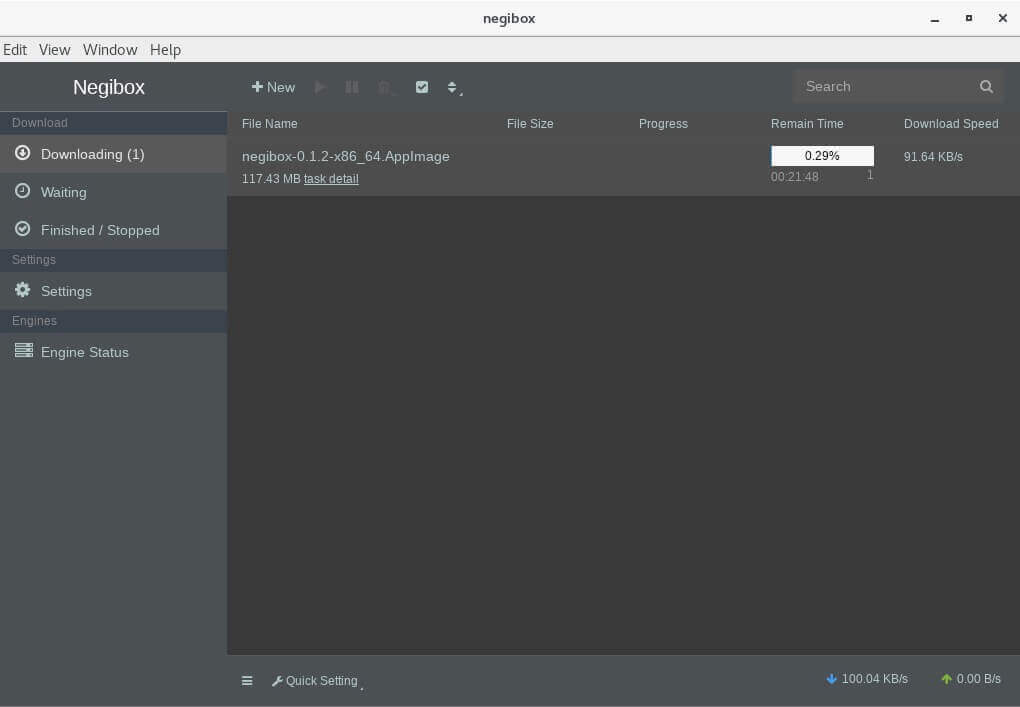Click the 00:21:48 remaining time
This screenshot has height=707, width=1020.
click(794, 177)
